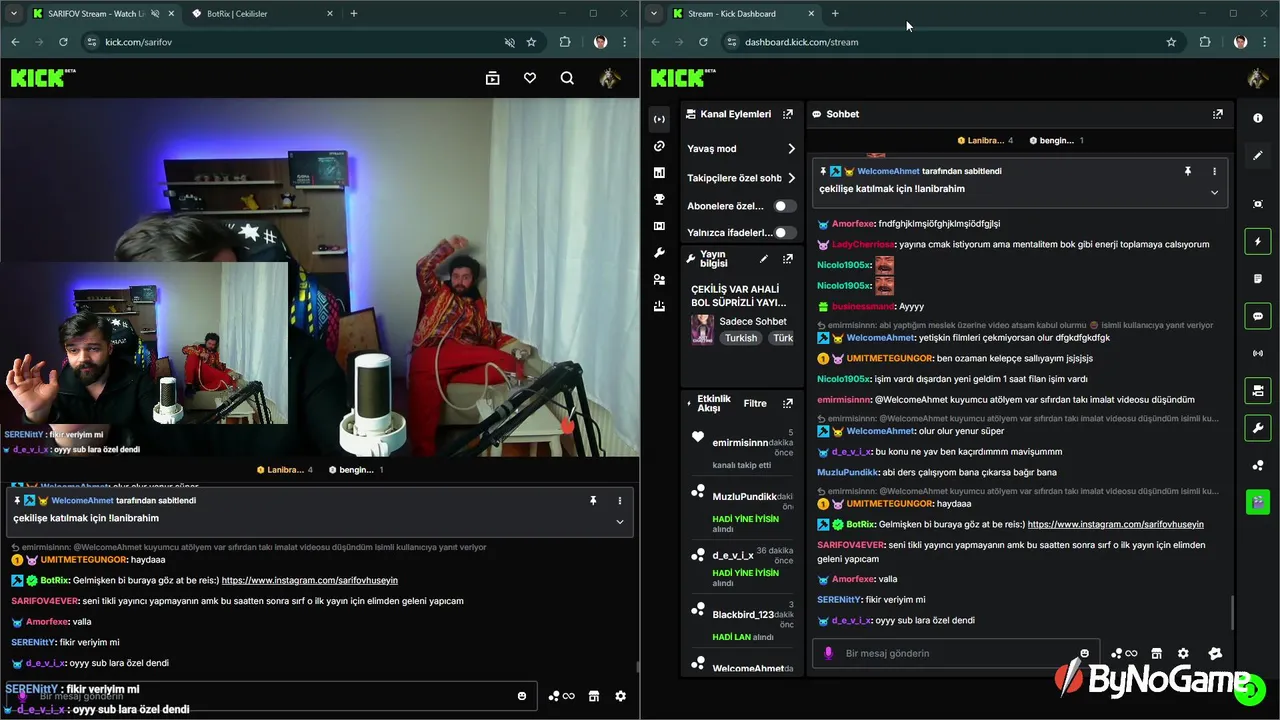1280x720 pixels.
Task: Open three-dot menu on viewer chat pinned message
Action: pos(619,500)
